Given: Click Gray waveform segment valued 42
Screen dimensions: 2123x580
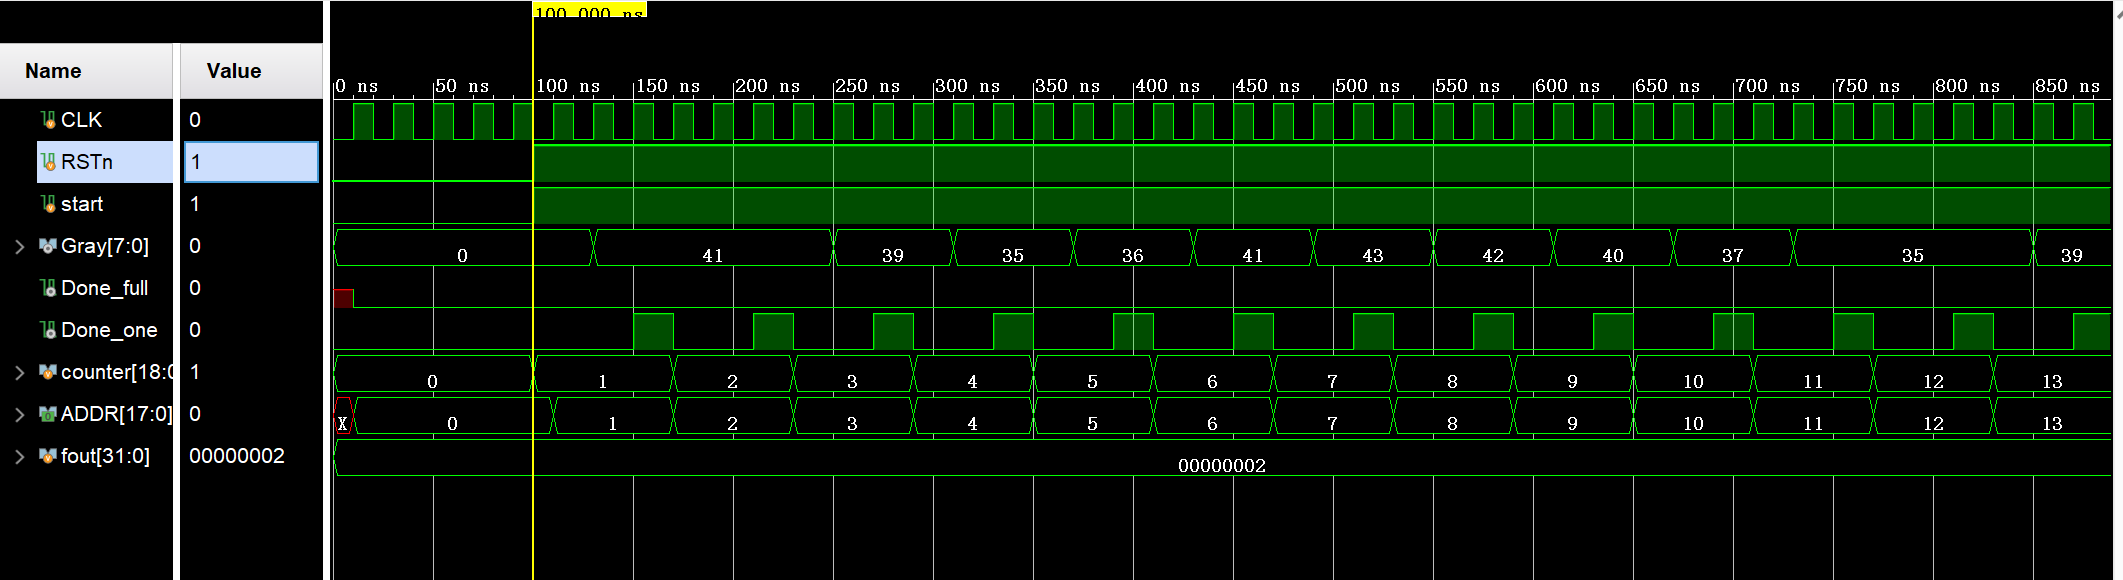Looking at the screenshot, I should (1493, 248).
